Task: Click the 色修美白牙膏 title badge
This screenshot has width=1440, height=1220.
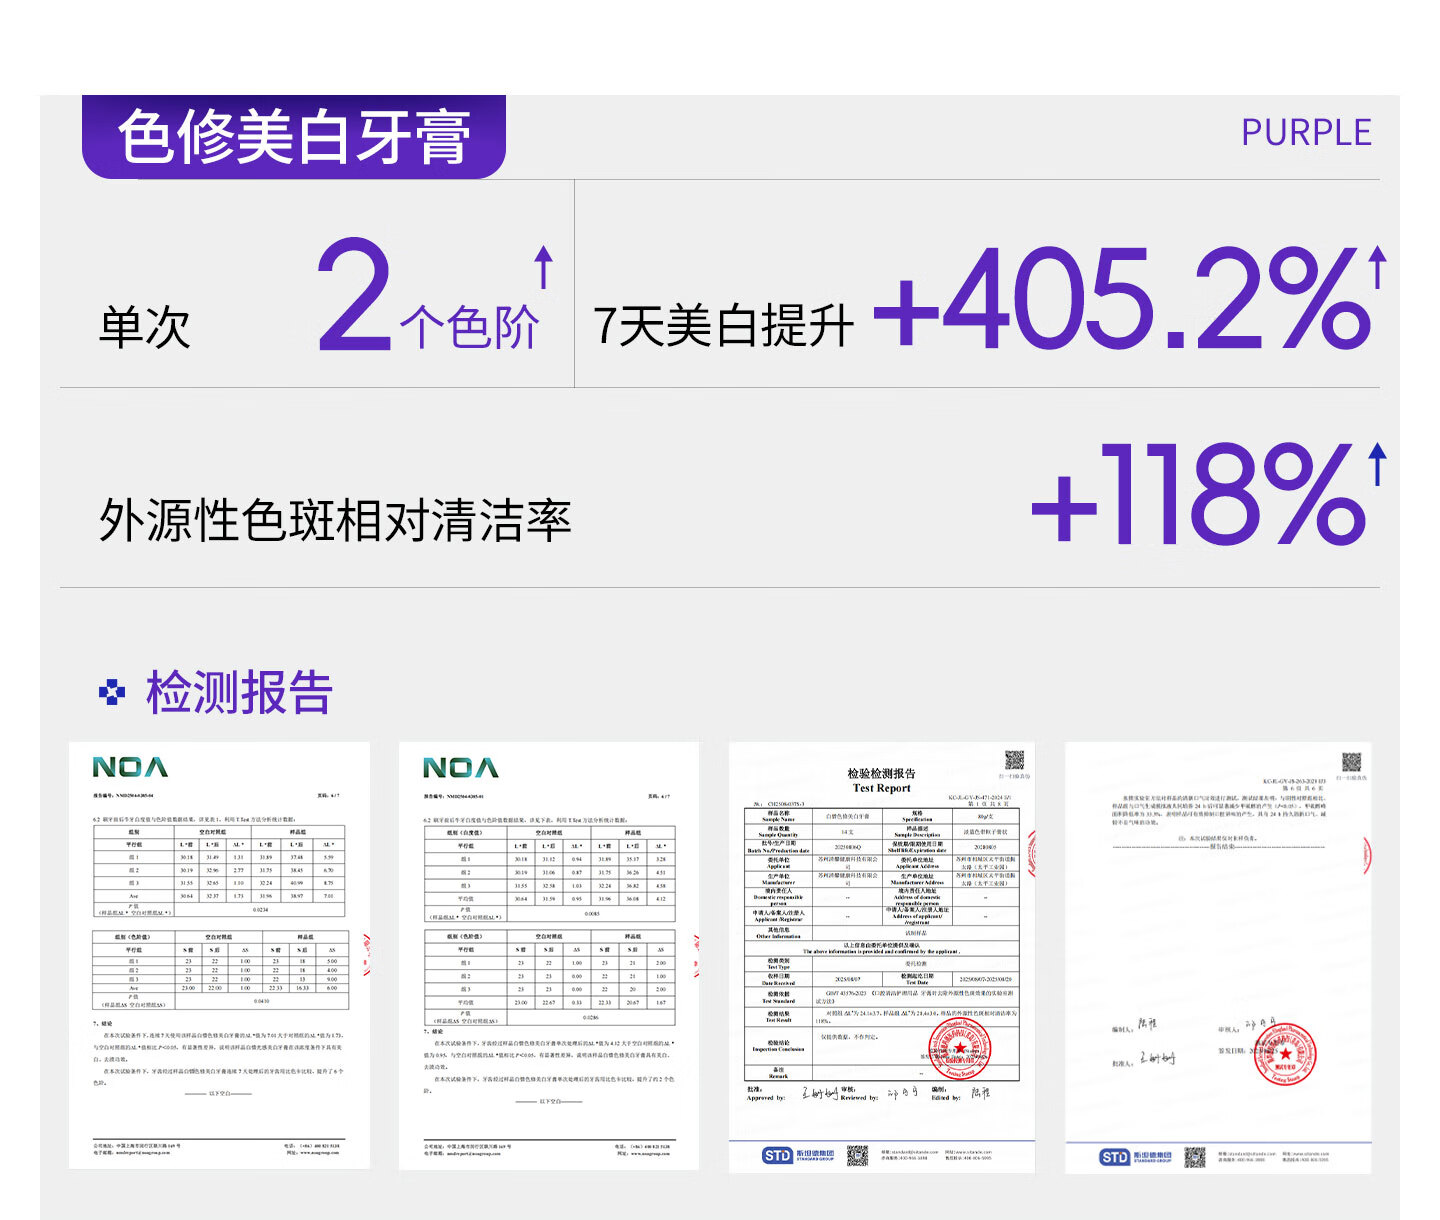Action: point(294,137)
